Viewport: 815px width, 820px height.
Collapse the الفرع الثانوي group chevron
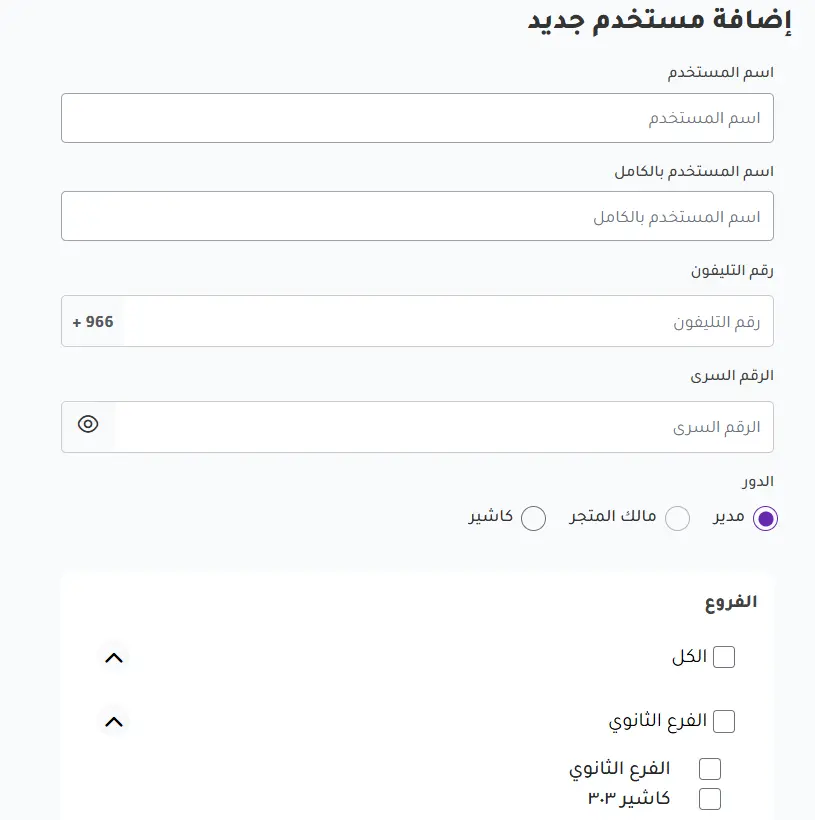[114, 721]
